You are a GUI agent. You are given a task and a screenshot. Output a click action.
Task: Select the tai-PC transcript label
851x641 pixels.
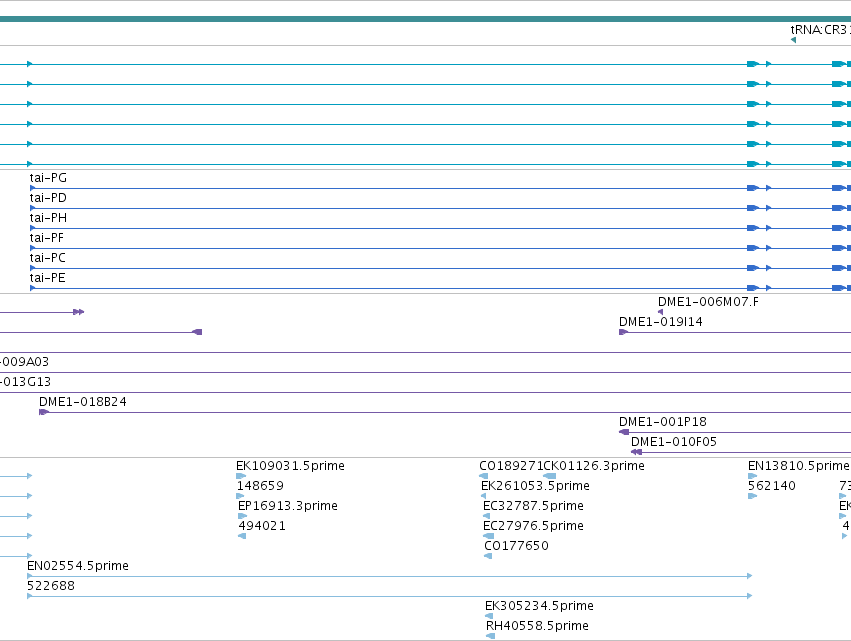48,258
